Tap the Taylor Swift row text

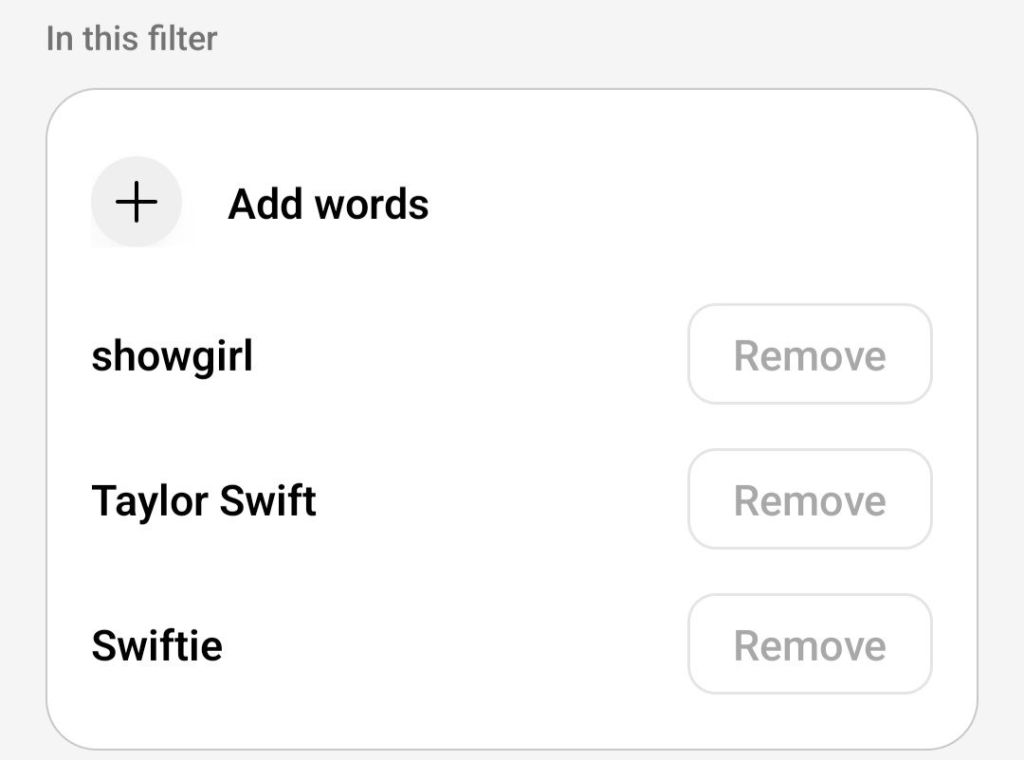pos(204,500)
